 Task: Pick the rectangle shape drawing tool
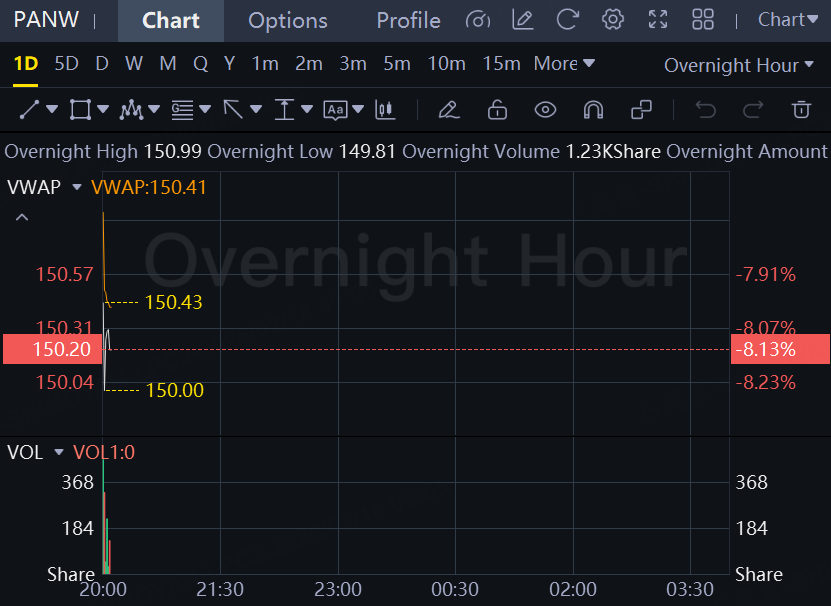80,109
